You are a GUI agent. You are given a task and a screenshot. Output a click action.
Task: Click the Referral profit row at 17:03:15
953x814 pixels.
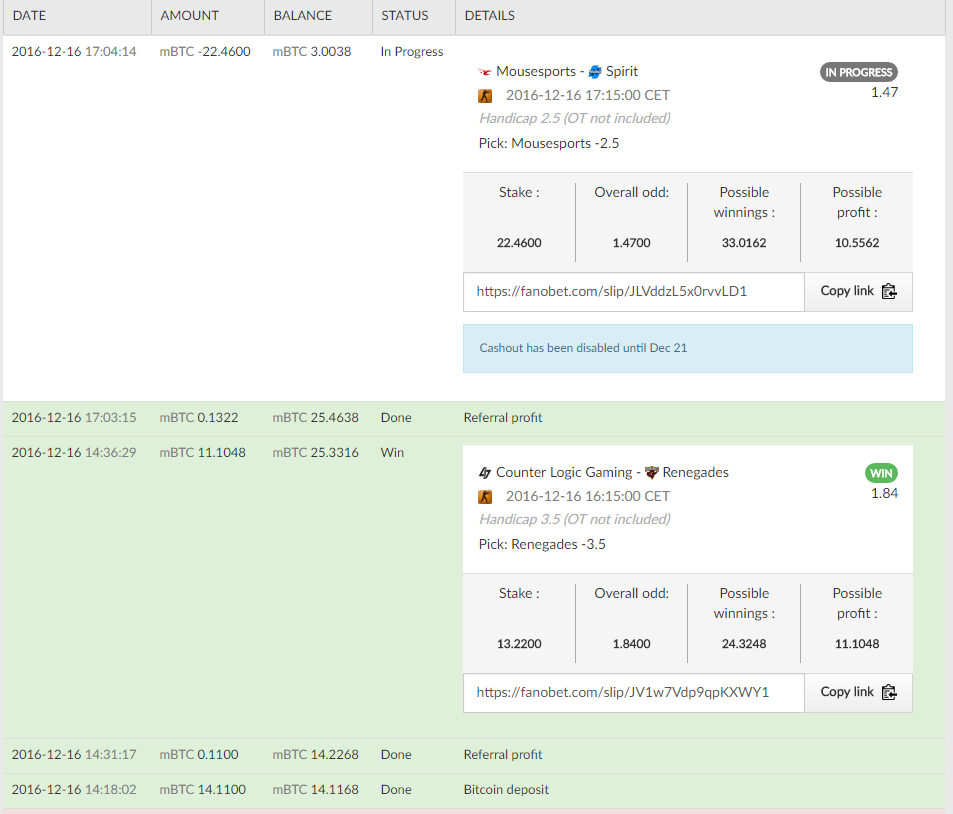(474, 418)
